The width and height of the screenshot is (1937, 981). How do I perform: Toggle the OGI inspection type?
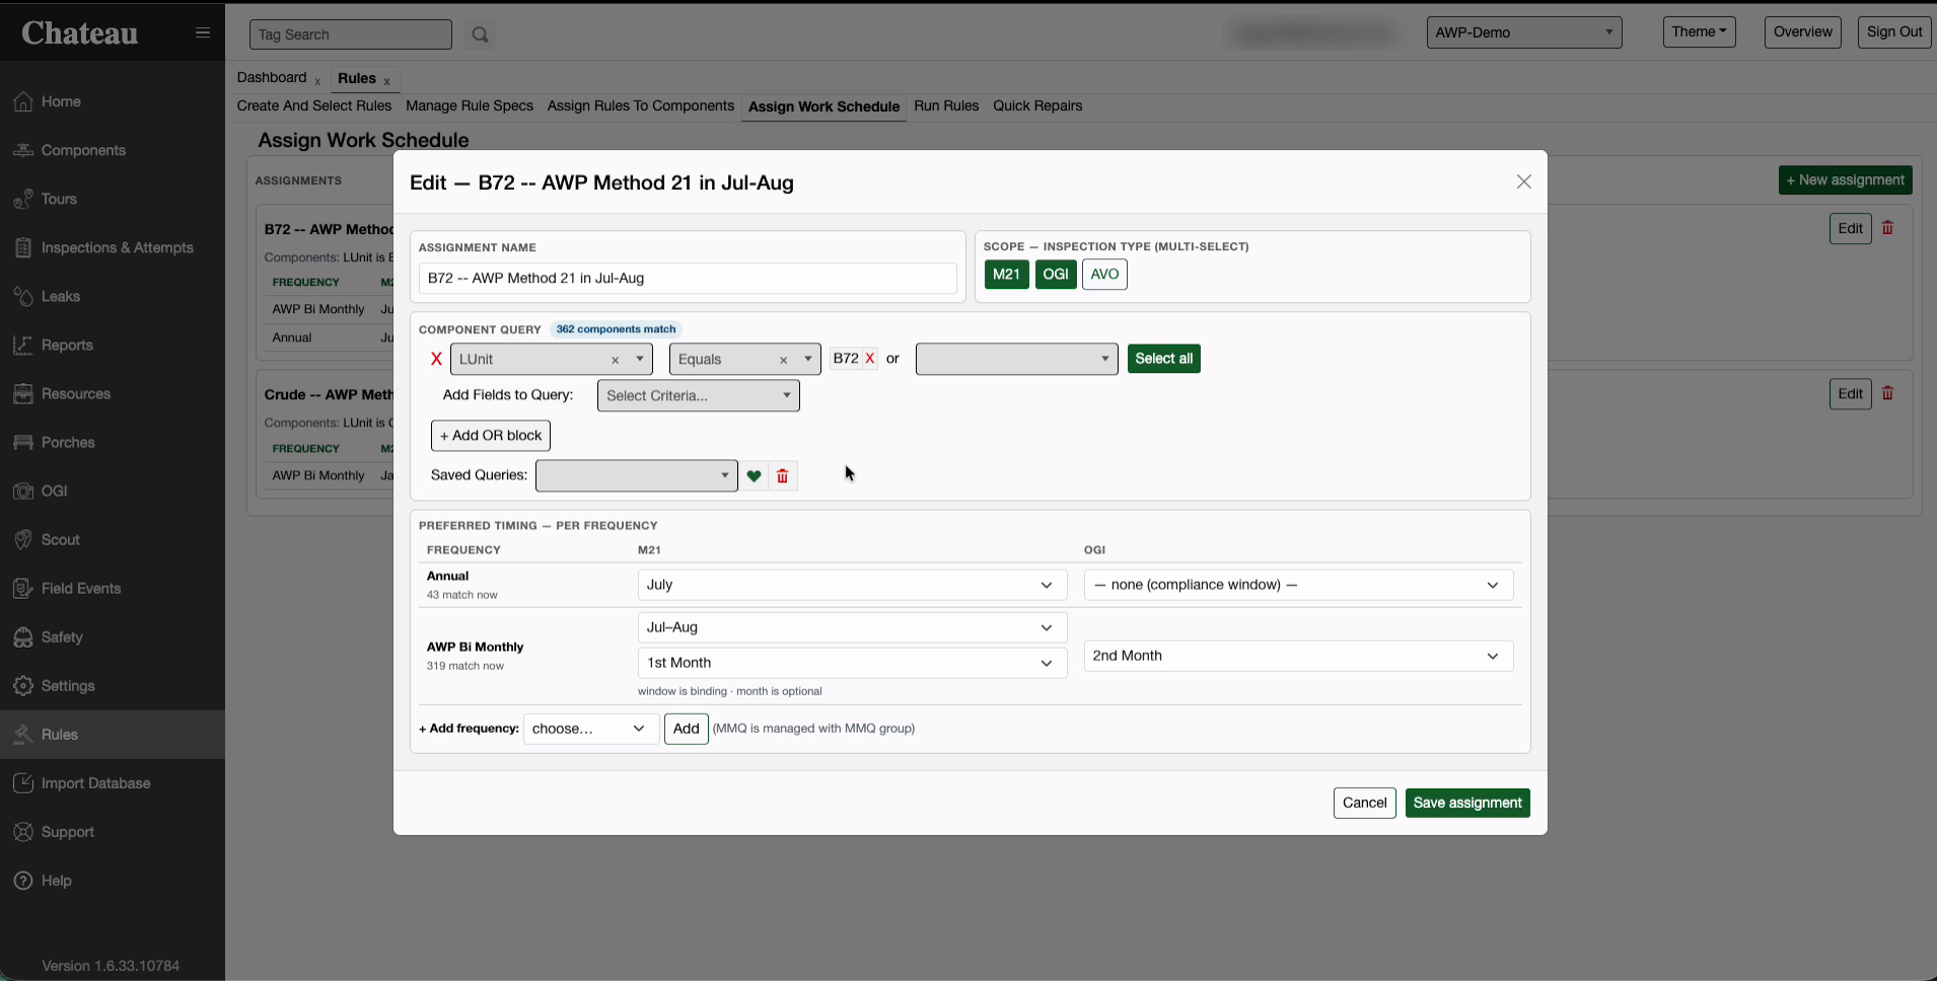tap(1055, 274)
